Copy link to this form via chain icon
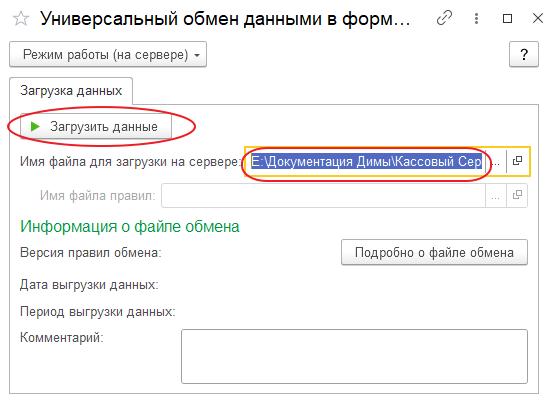The image size is (551, 401). [x=444, y=18]
